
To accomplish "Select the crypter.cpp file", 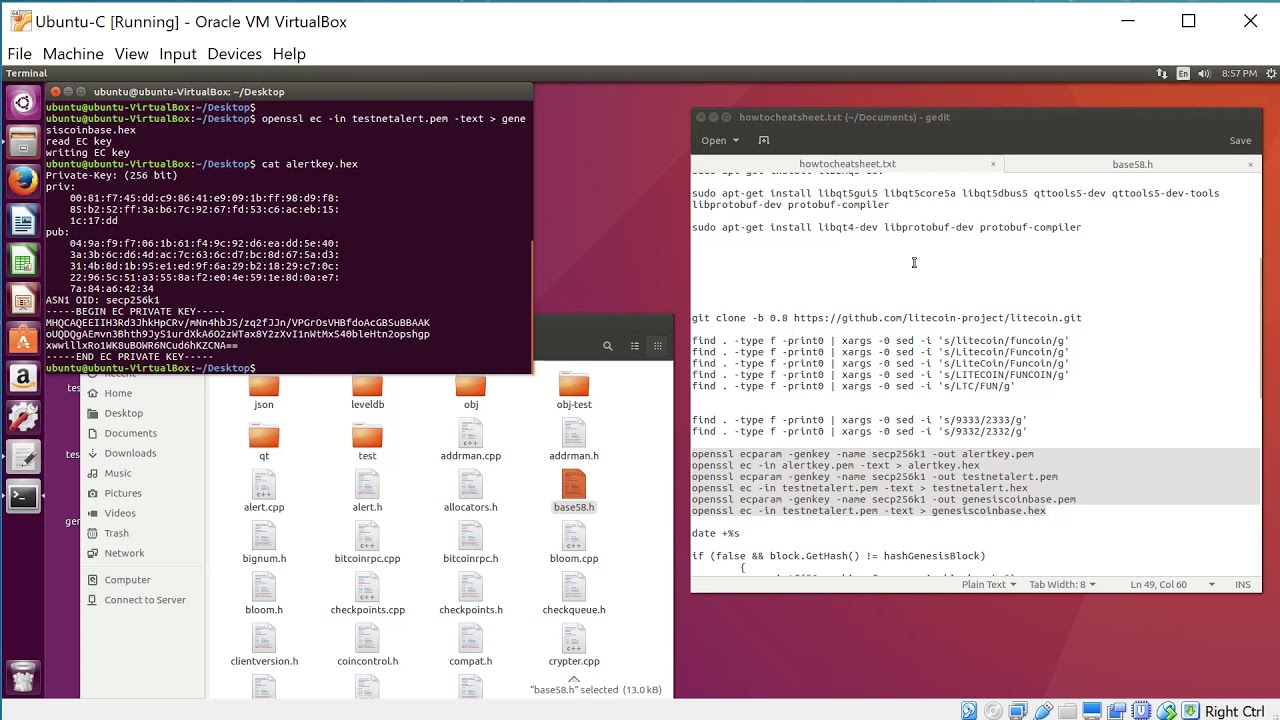I will 574,645.
